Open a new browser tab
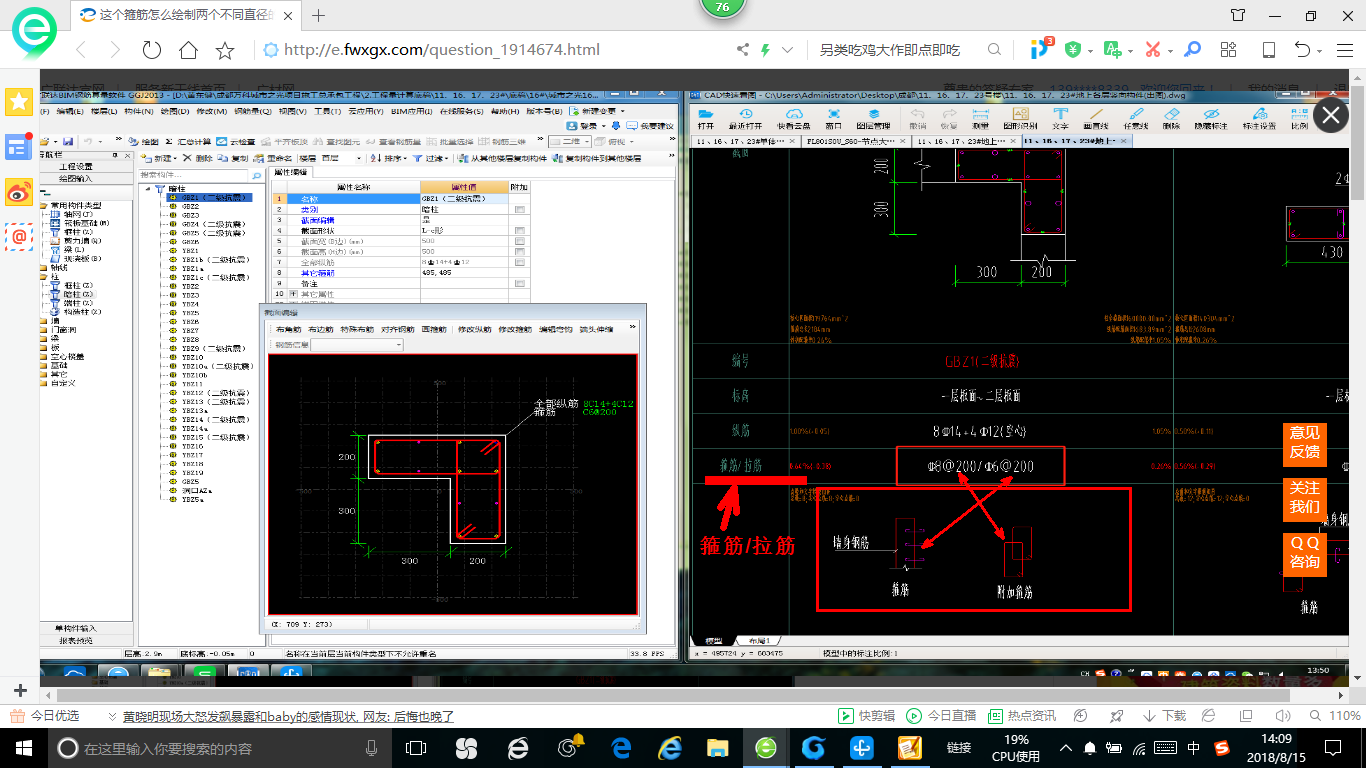The image size is (1366, 768). 319,15
